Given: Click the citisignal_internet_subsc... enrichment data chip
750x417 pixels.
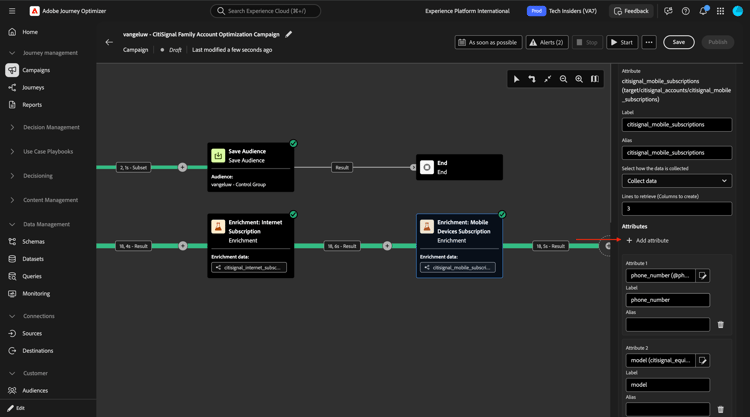Looking at the screenshot, I should (249, 267).
